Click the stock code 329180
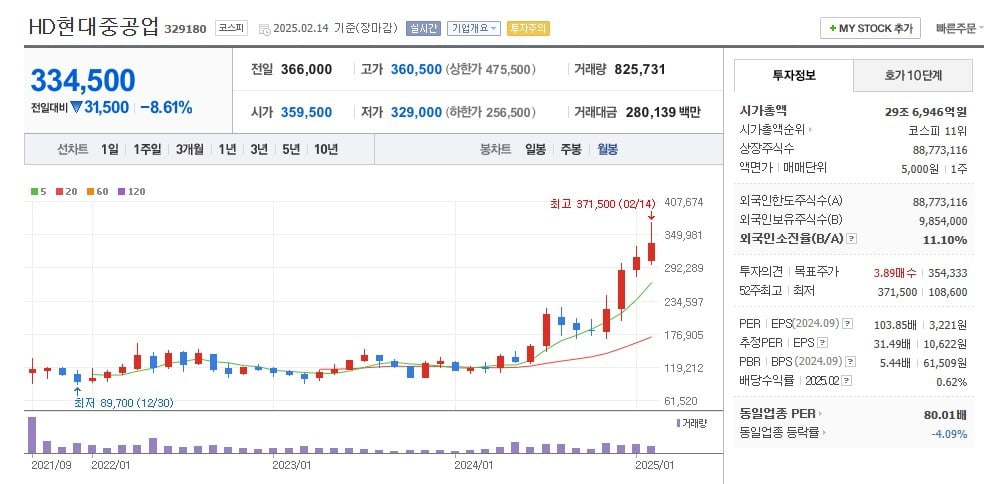999x484 pixels. click(185, 29)
